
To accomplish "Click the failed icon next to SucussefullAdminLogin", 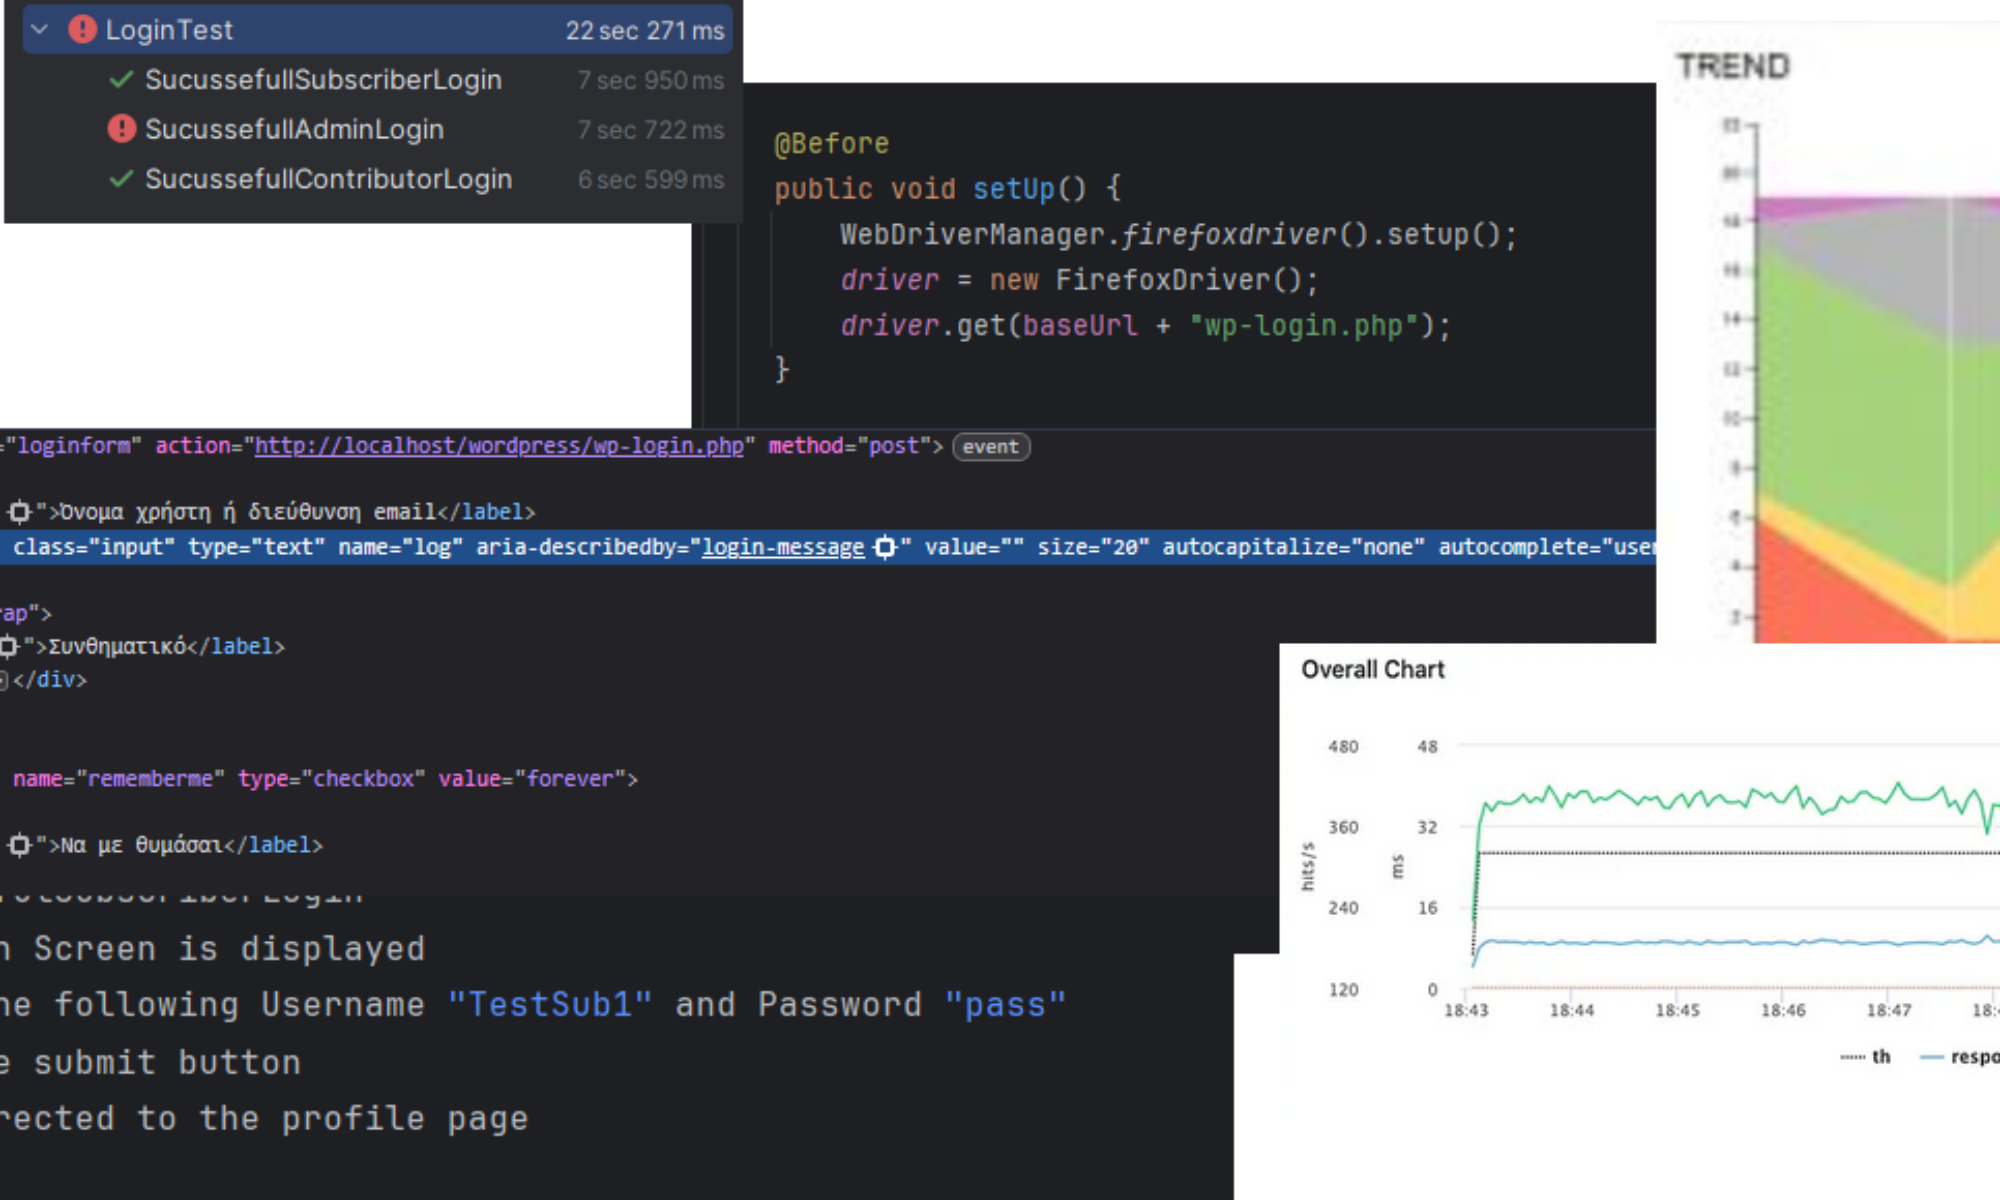I will pyautogui.click(x=121, y=129).
